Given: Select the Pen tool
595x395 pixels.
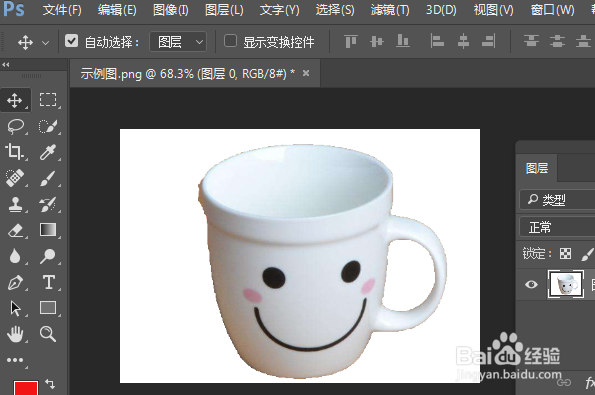Looking at the screenshot, I should [15, 283].
